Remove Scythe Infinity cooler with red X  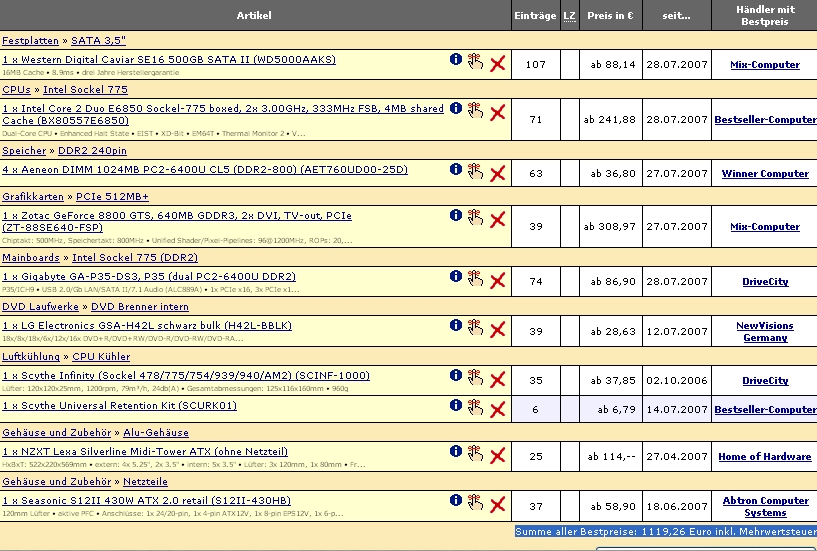click(498, 379)
